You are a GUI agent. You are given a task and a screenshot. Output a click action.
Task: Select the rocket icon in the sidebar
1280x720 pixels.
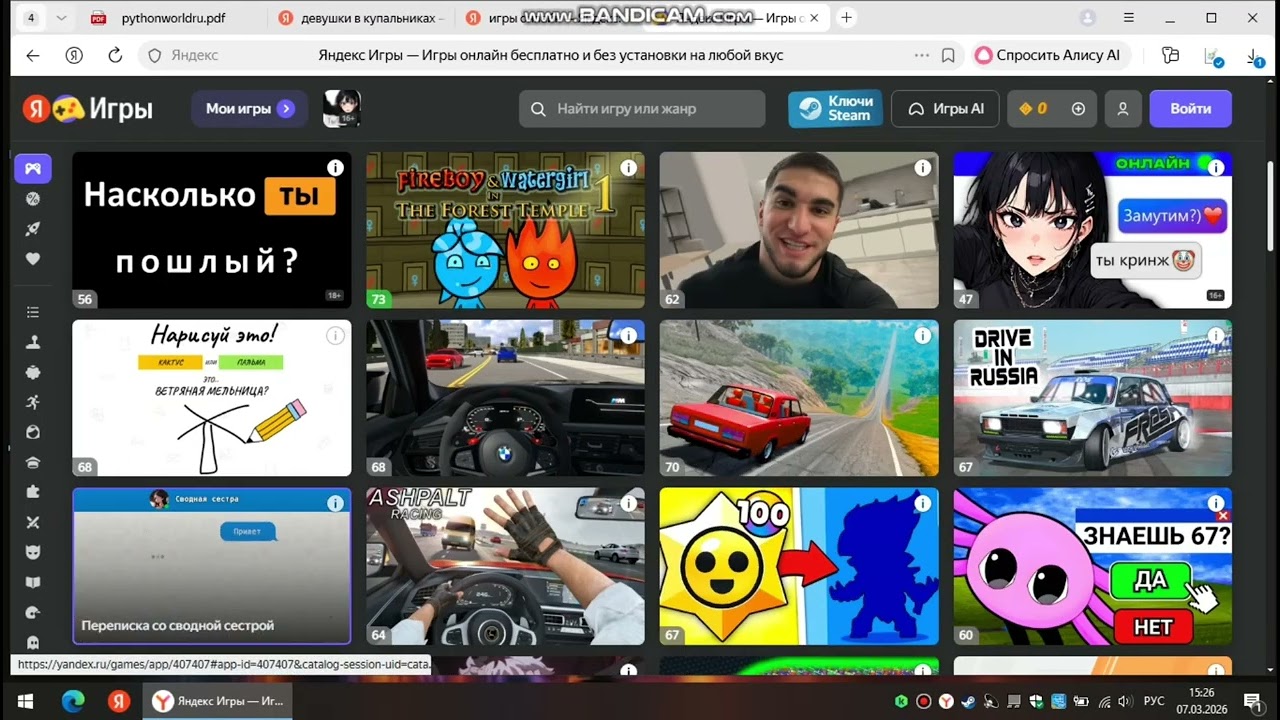pyautogui.click(x=33, y=229)
